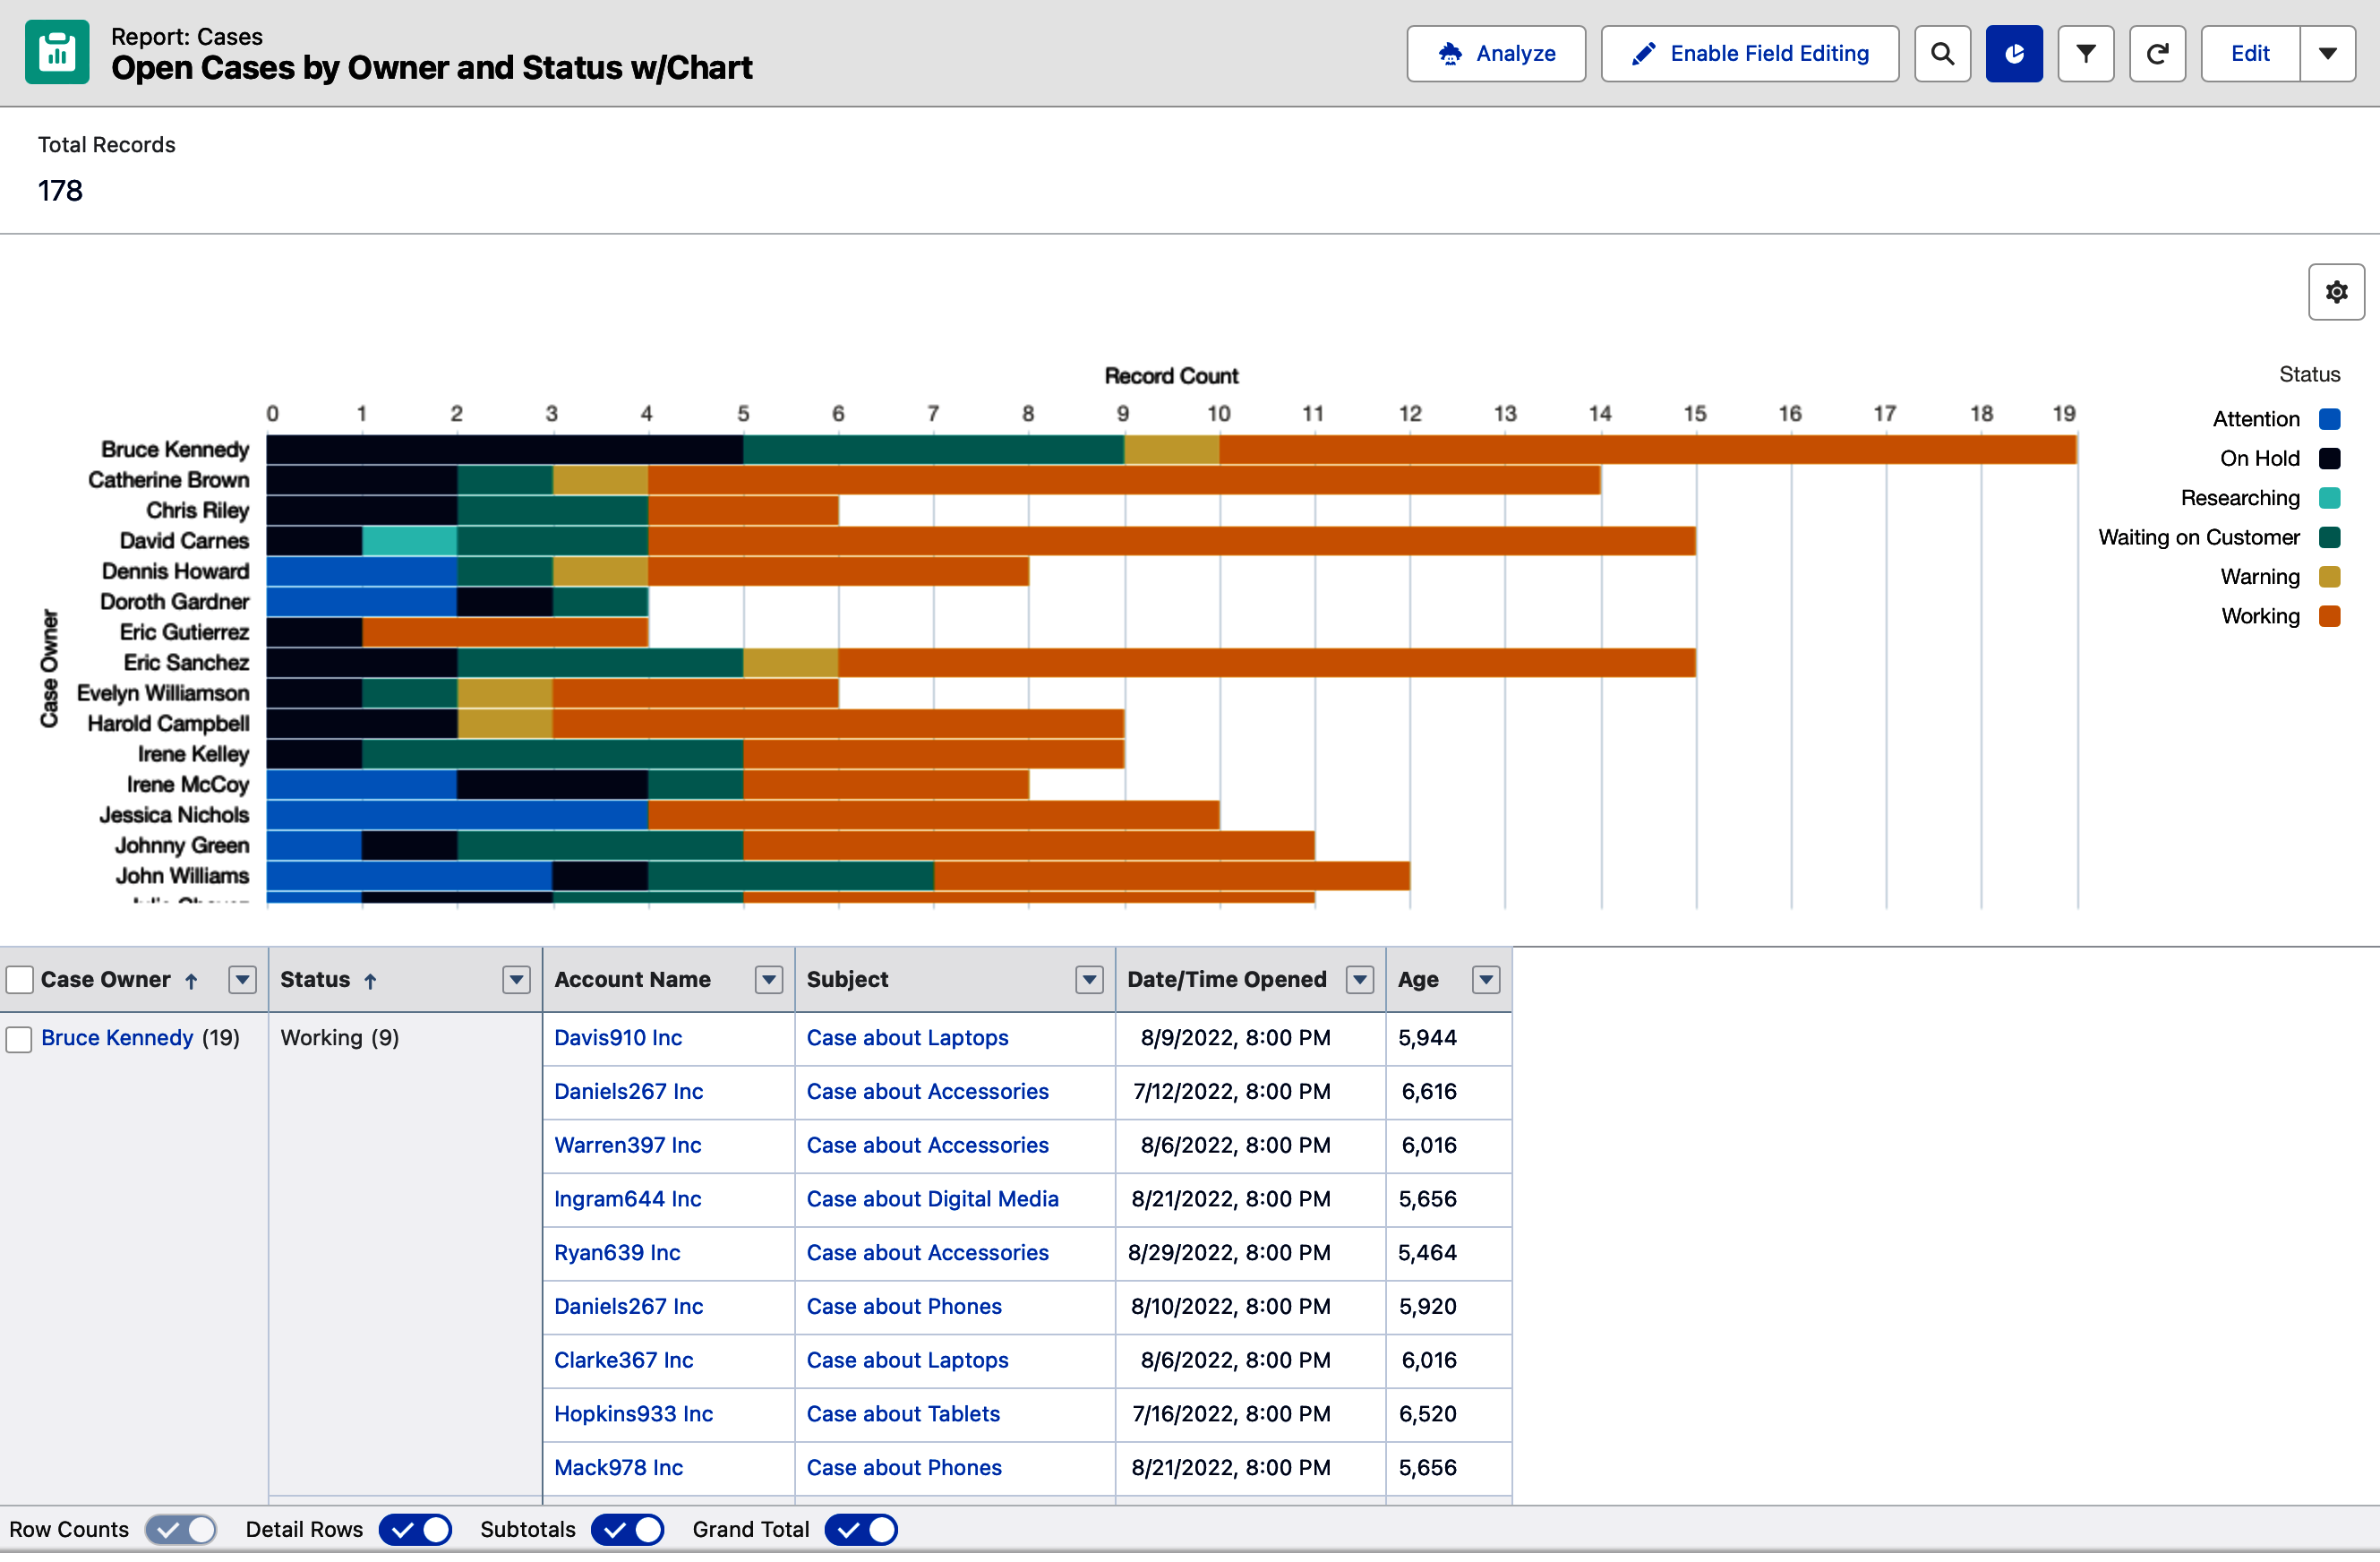Click the Account Name column header
This screenshot has height=1562, width=2380.
[632, 981]
